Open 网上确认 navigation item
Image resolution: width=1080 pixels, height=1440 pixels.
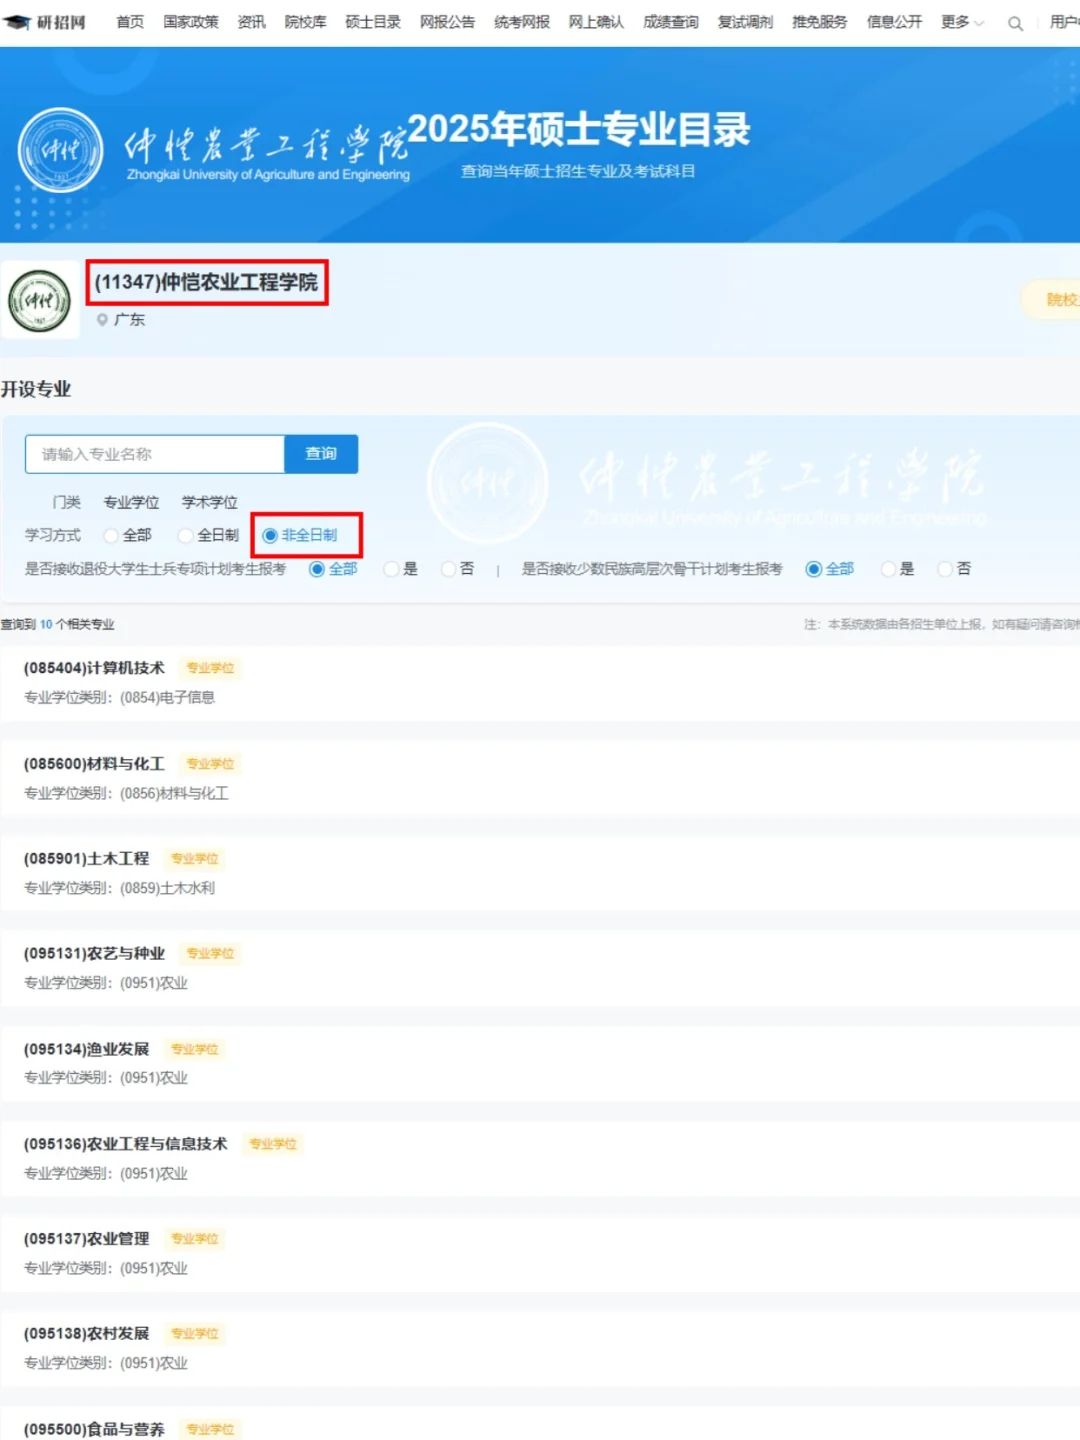tap(596, 22)
